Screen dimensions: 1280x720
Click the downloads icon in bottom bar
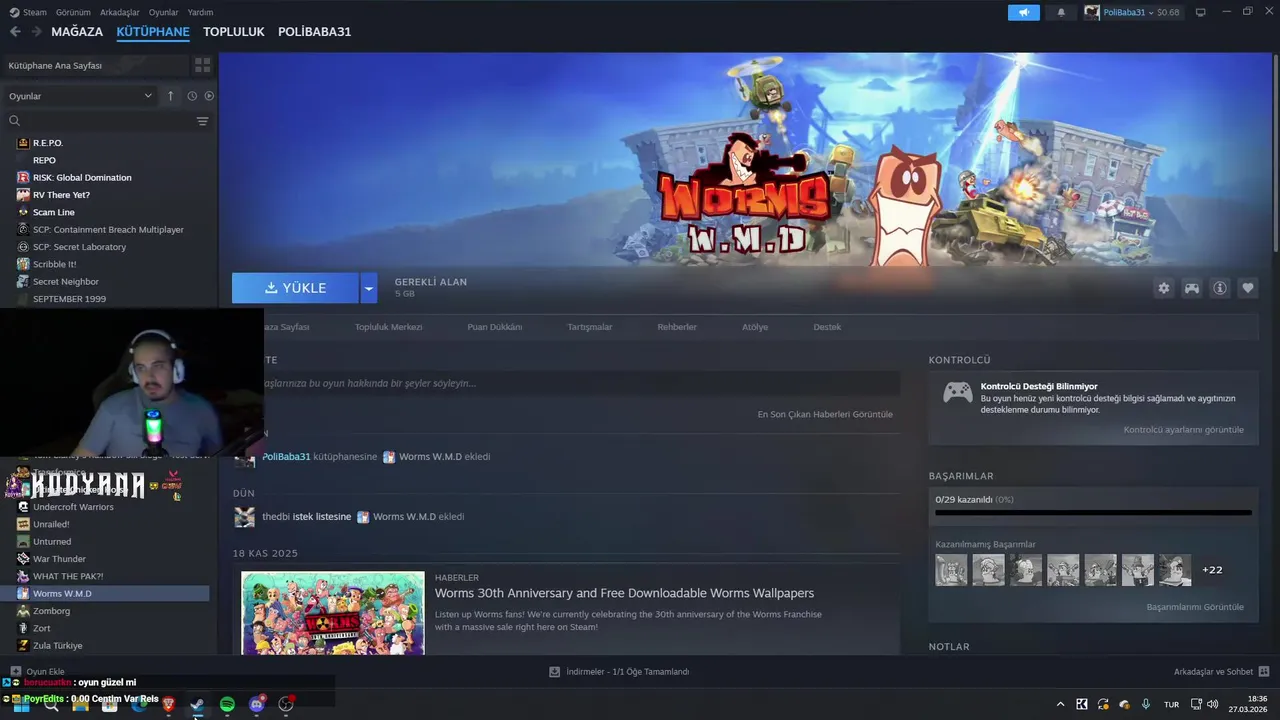(x=555, y=672)
